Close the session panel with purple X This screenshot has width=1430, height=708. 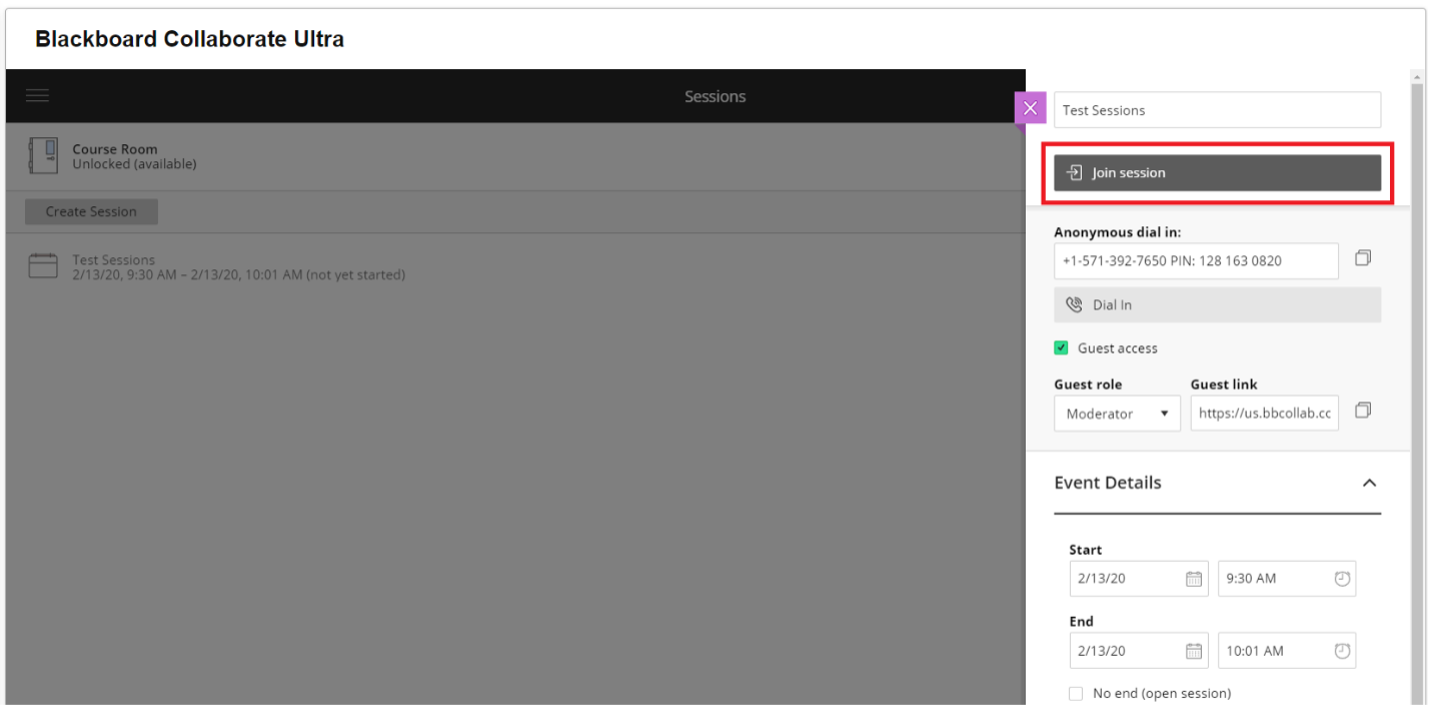[1030, 108]
